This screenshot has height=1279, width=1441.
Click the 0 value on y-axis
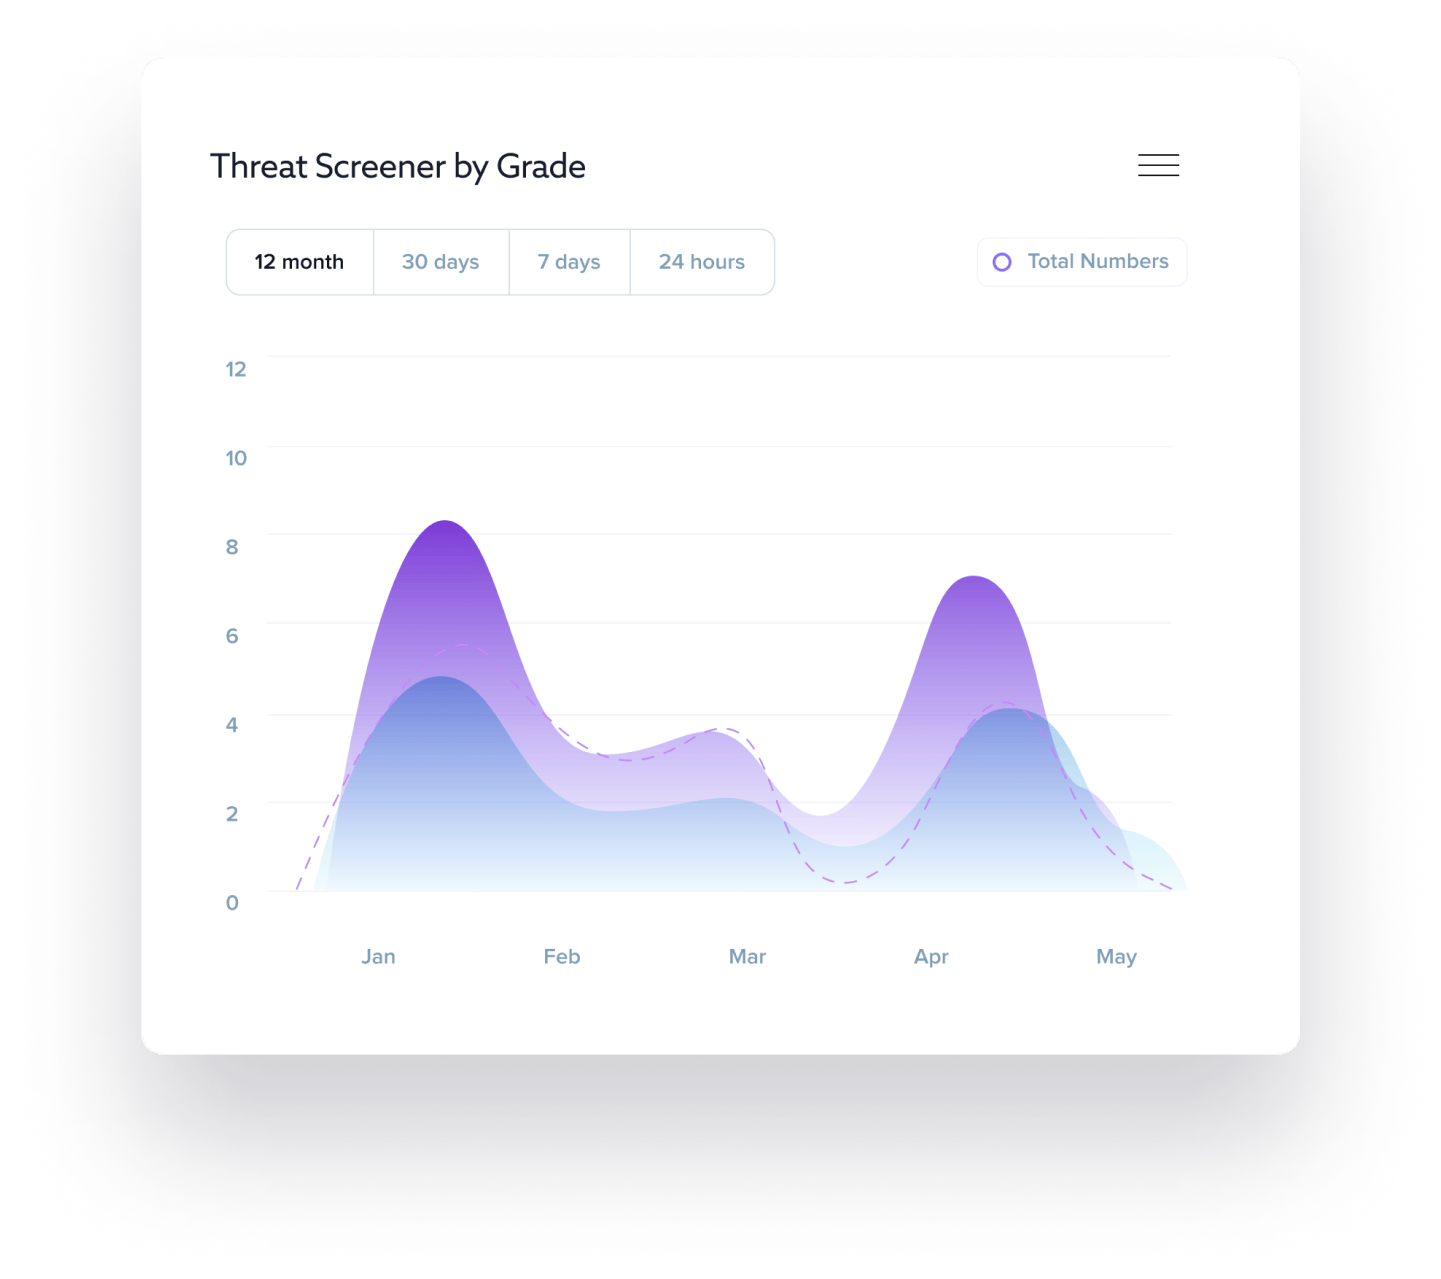(x=232, y=903)
